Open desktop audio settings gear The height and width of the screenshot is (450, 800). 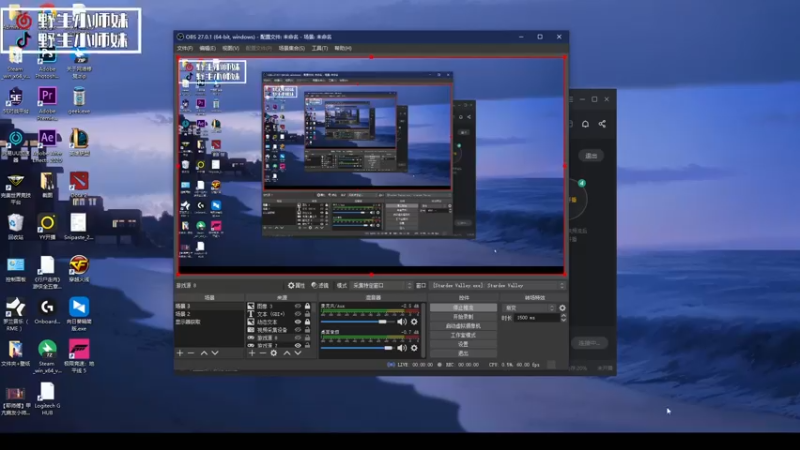pos(414,348)
